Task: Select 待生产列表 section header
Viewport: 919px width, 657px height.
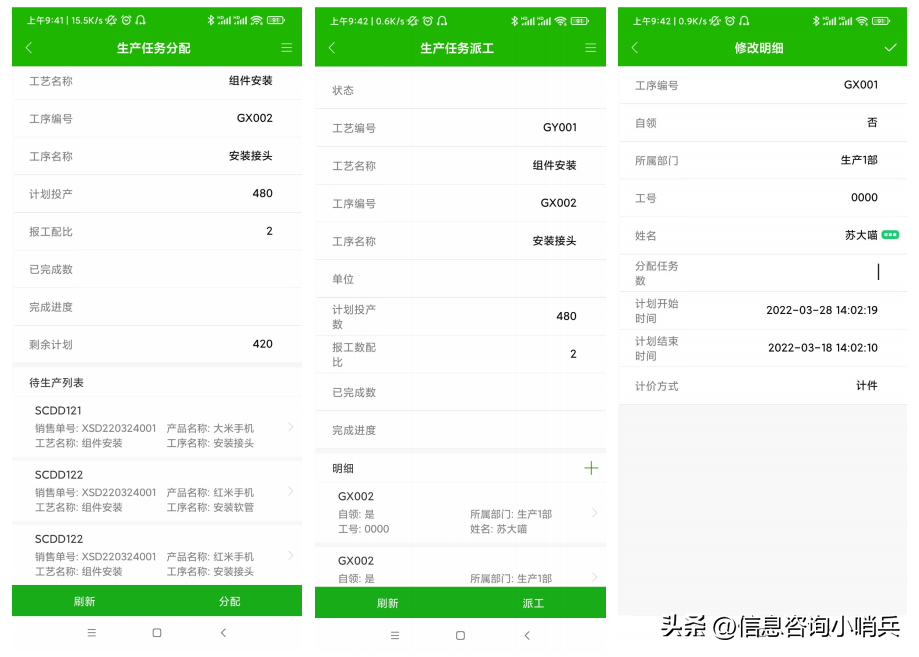Action: point(57,383)
